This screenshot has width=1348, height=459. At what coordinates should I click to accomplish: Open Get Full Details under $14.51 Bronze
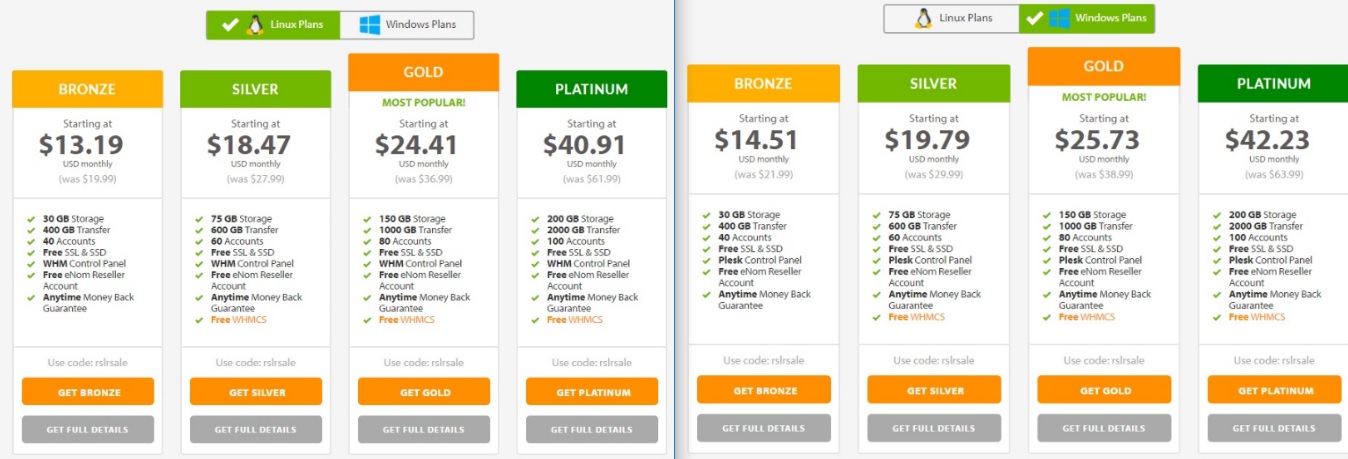[x=764, y=428]
